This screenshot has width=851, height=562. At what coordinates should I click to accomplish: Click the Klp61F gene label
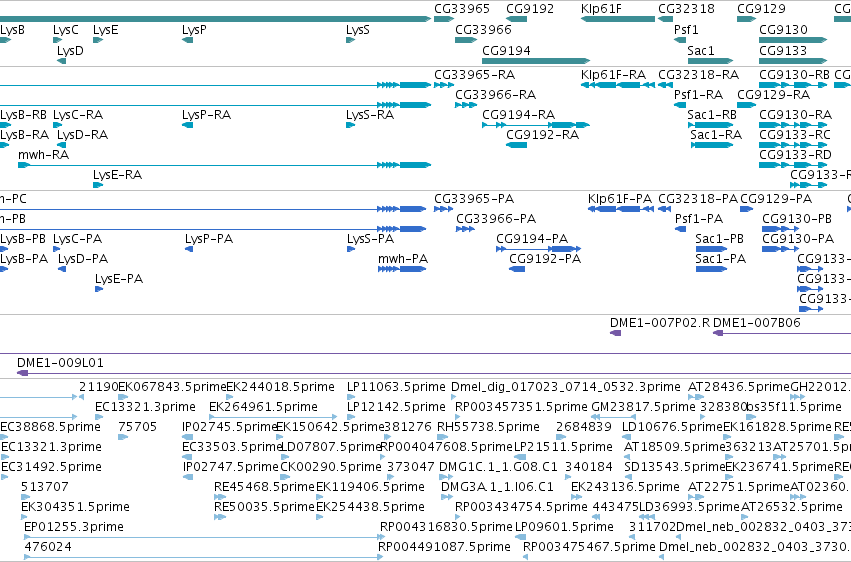pyautogui.click(x=601, y=9)
